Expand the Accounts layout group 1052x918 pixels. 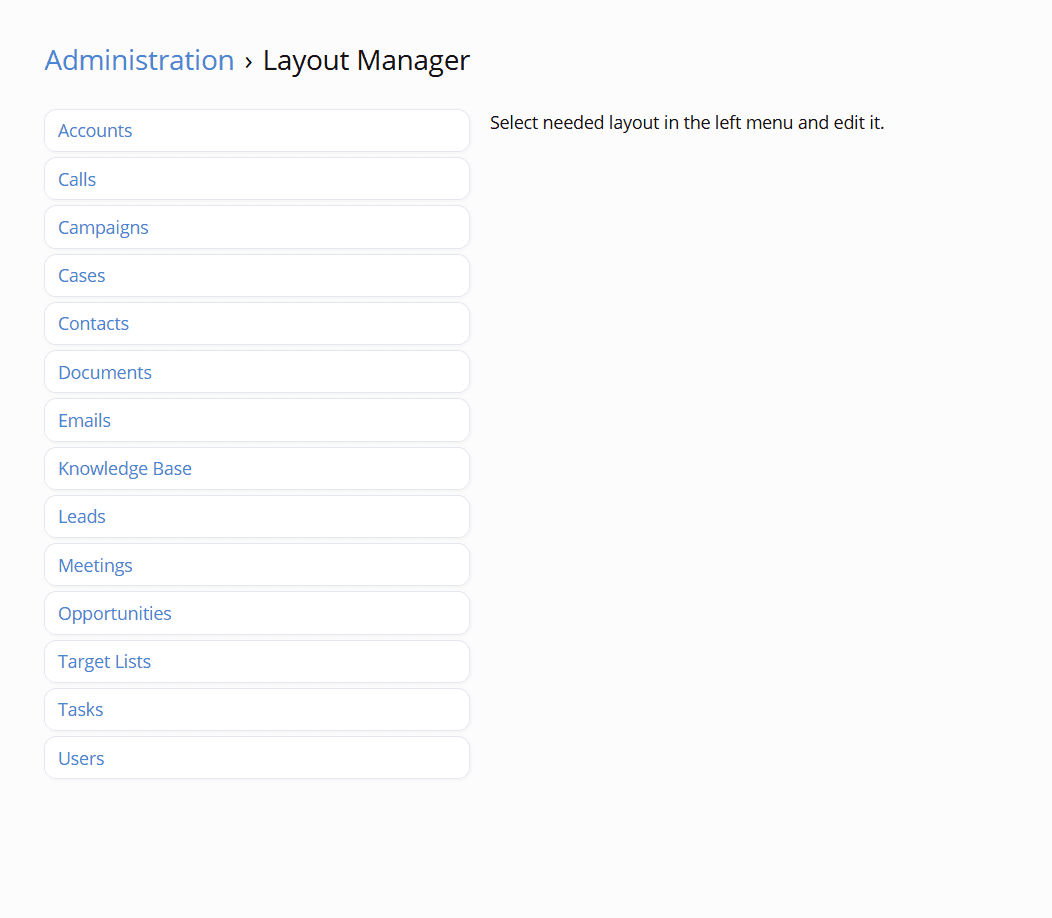click(95, 131)
